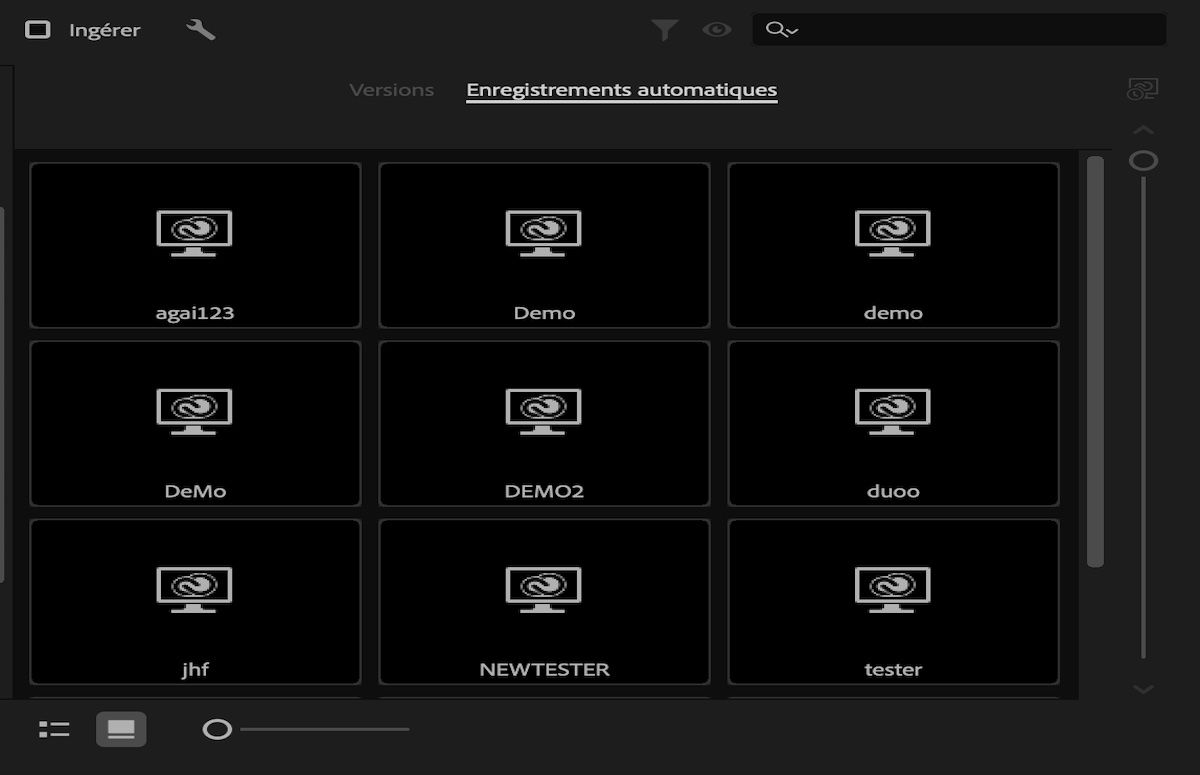
Task: Select Enregistrements automatiques tab
Action: (622, 90)
